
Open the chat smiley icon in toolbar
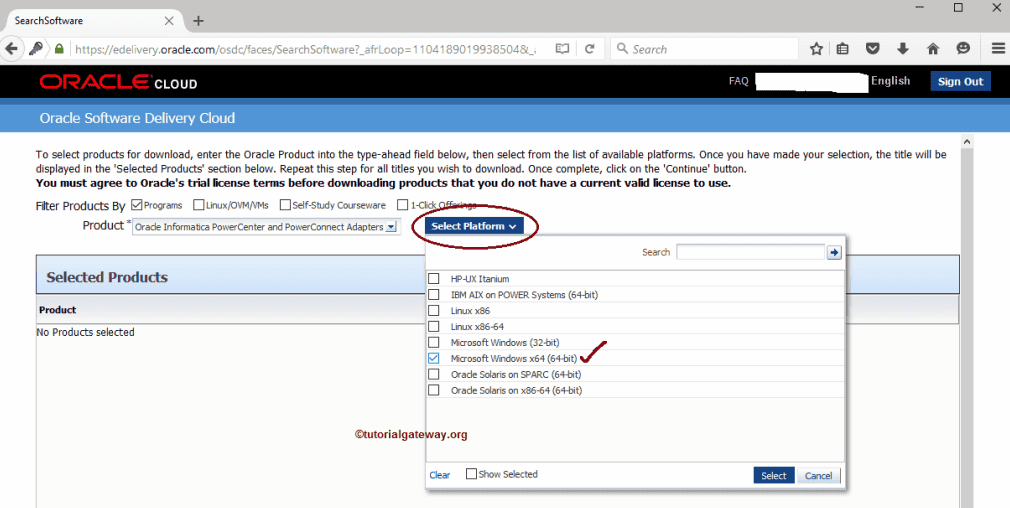tap(963, 49)
